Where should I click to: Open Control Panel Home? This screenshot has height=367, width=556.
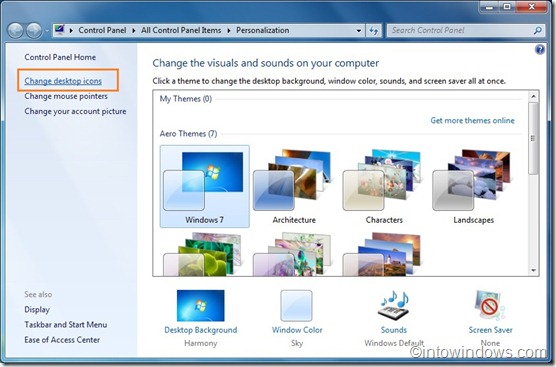pyautogui.click(x=60, y=57)
